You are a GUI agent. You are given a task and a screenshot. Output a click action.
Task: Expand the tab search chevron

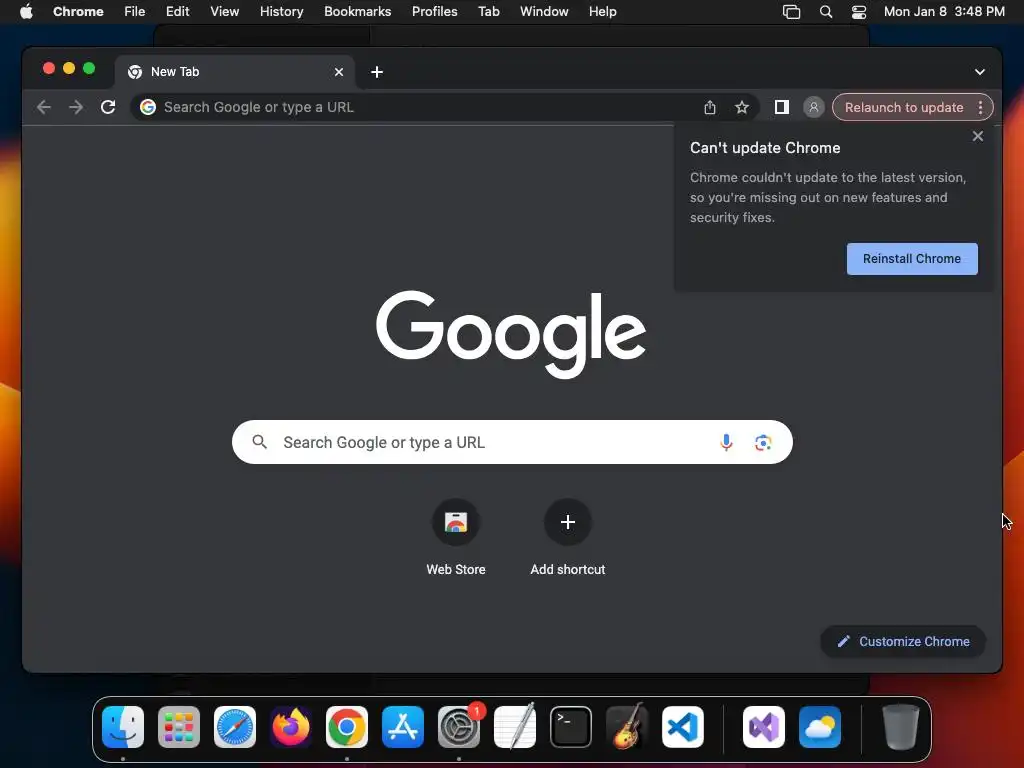click(x=980, y=72)
